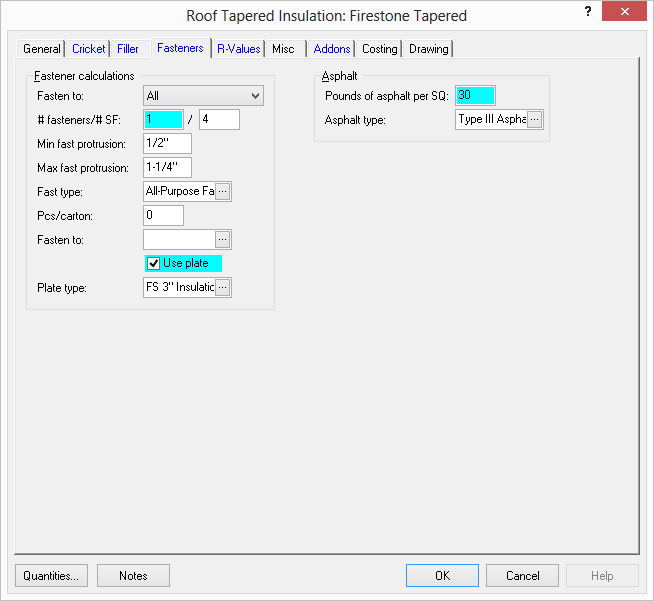Click the Notes button

click(x=133, y=576)
